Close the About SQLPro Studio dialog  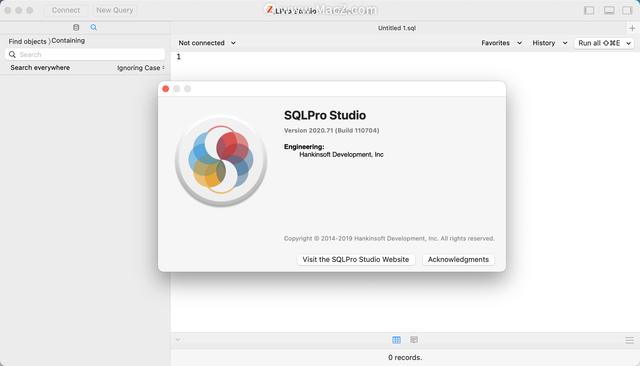(165, 89)
